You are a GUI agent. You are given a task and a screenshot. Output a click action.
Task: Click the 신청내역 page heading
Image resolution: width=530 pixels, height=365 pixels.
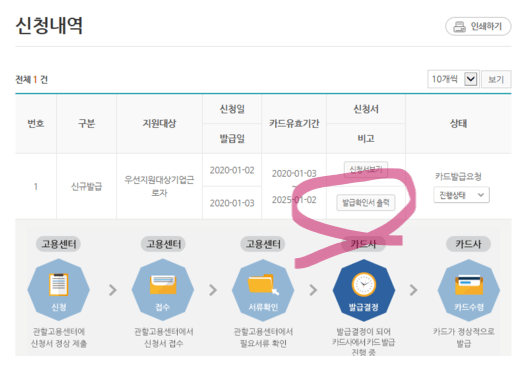49,26
